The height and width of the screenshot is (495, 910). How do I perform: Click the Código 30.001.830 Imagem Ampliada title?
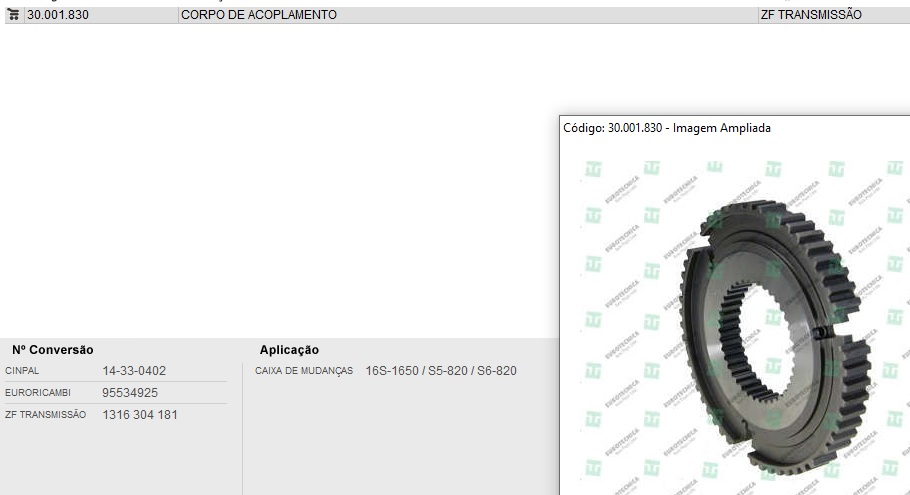(667, 128)
